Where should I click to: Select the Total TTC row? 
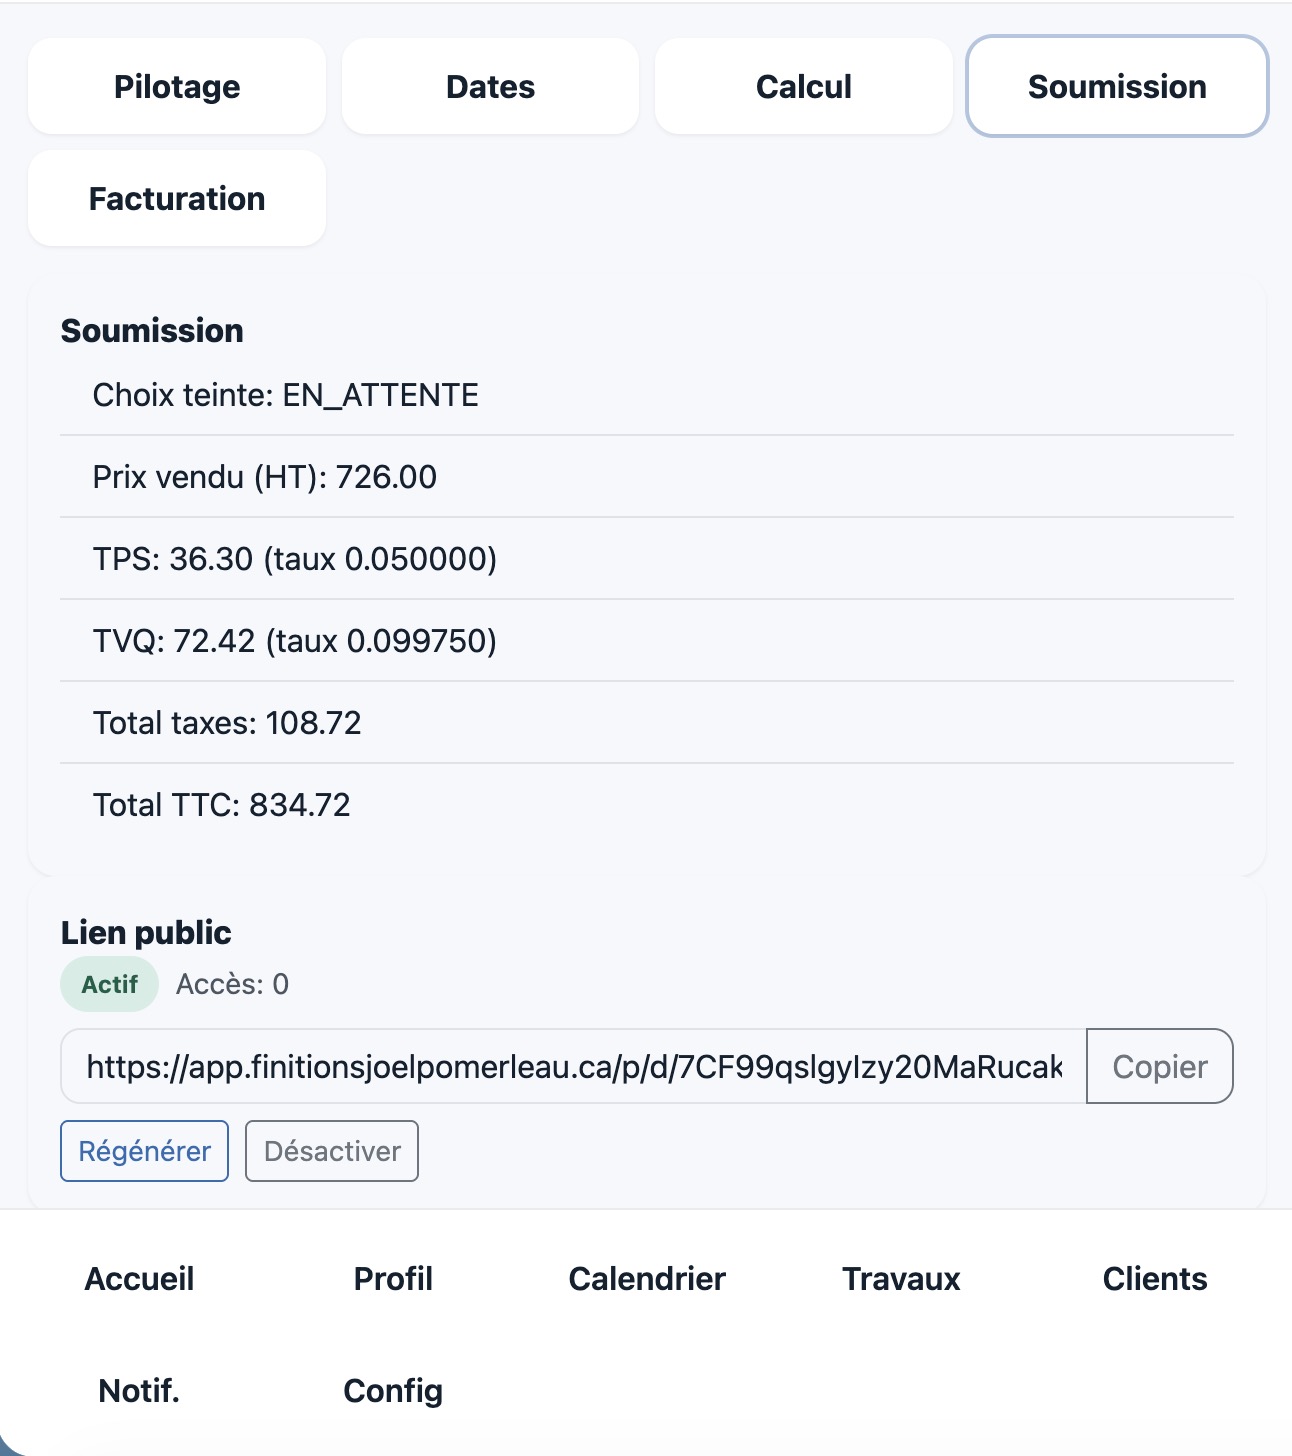[x=647, y=805]
